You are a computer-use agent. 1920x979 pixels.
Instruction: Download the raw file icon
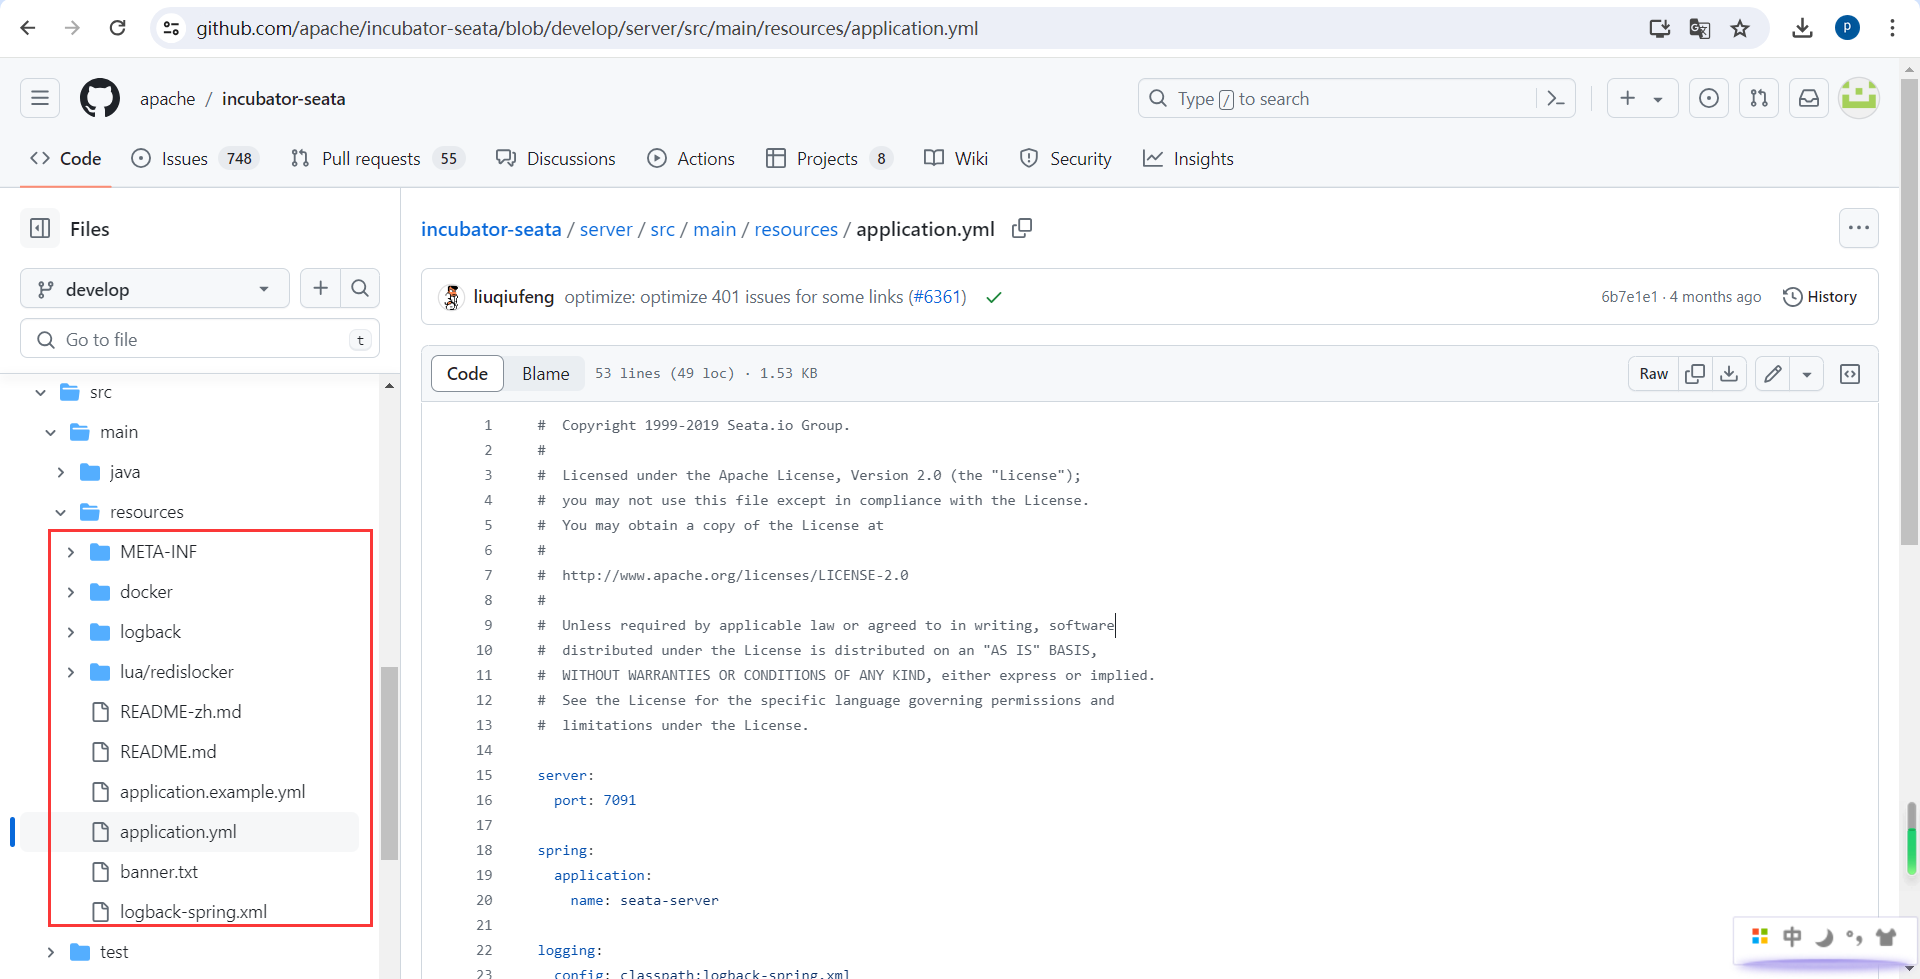[1729, 374]
